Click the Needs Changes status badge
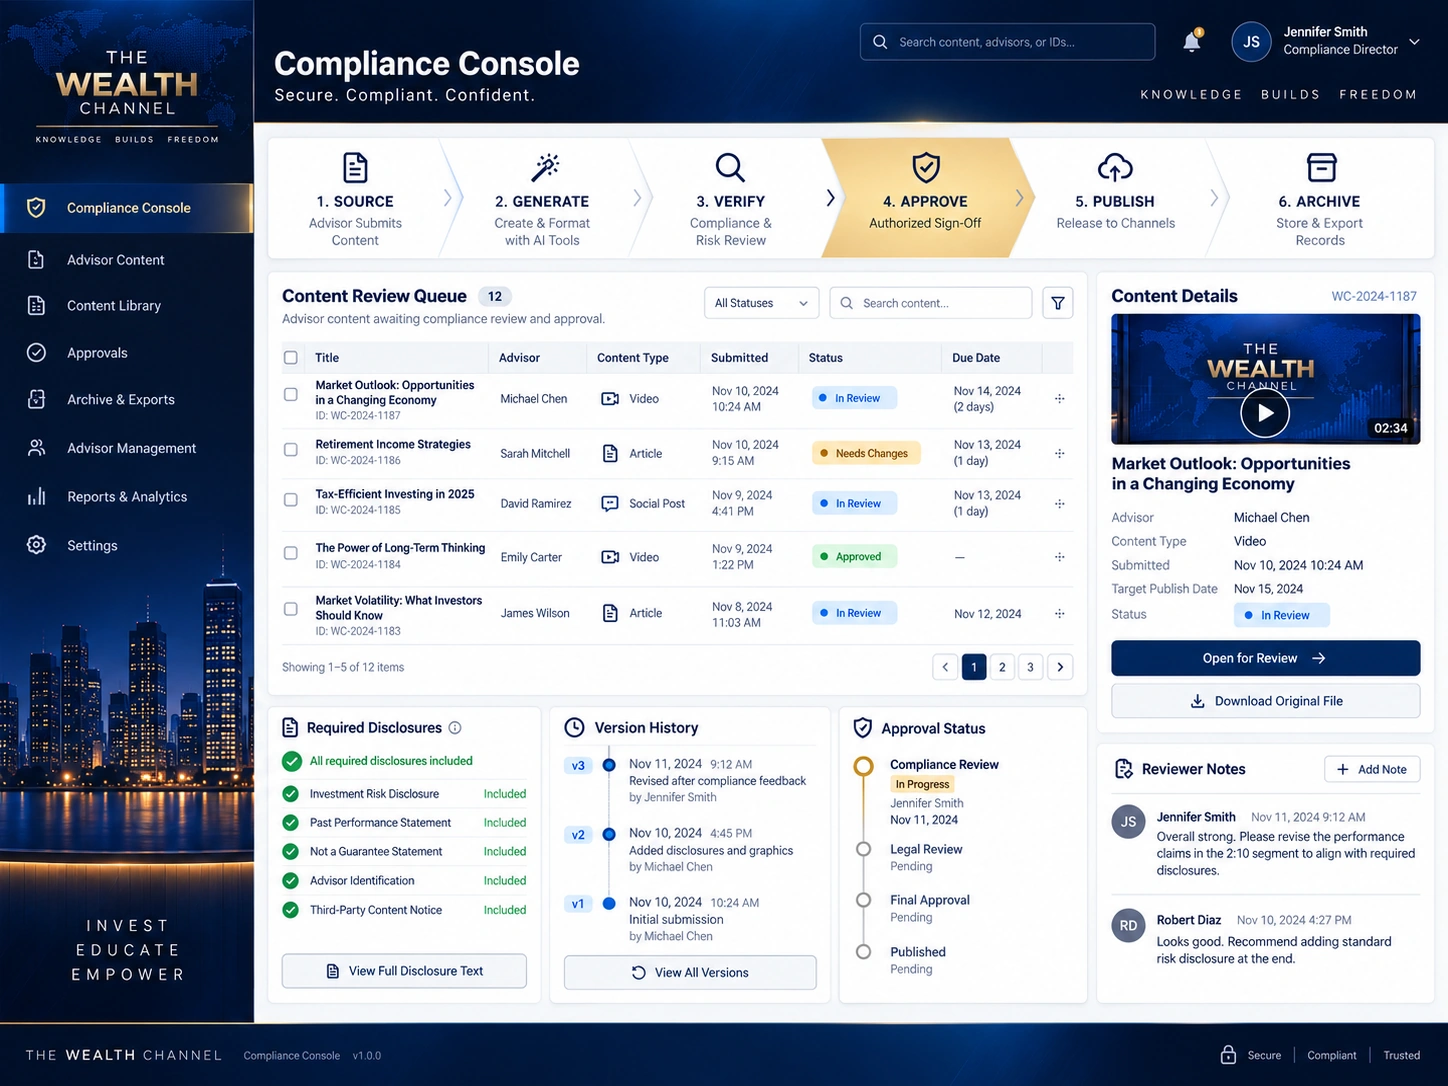The width and height of the screenshot is (1448, 1086). click(865, 453)
